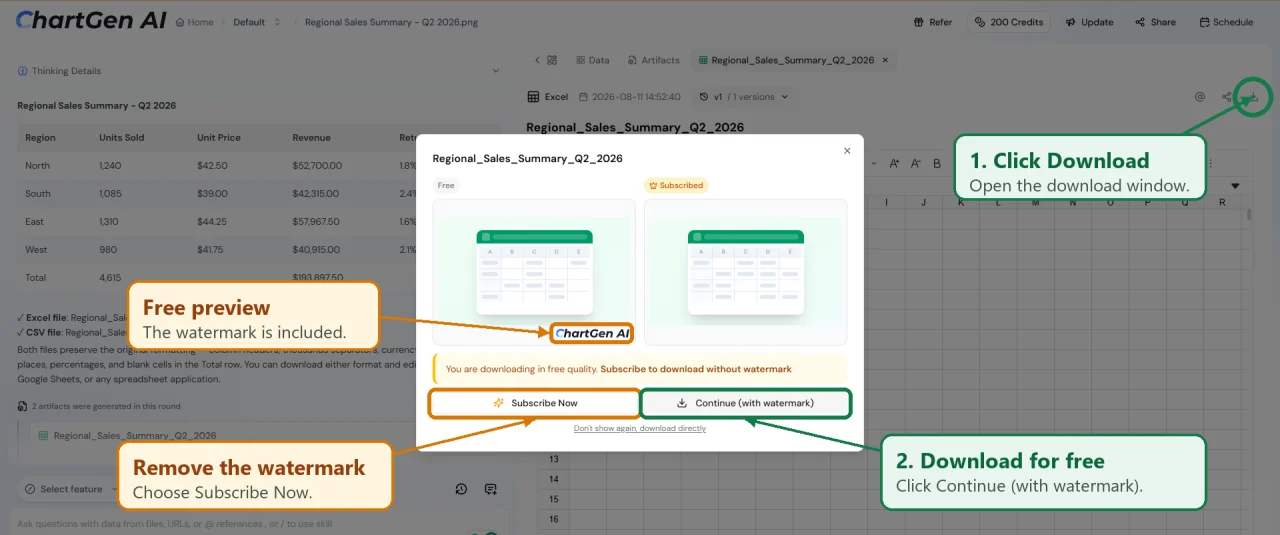
Task: Close the Regional_Sales_Summary_Q2_2026 tab
Action: 884,60
